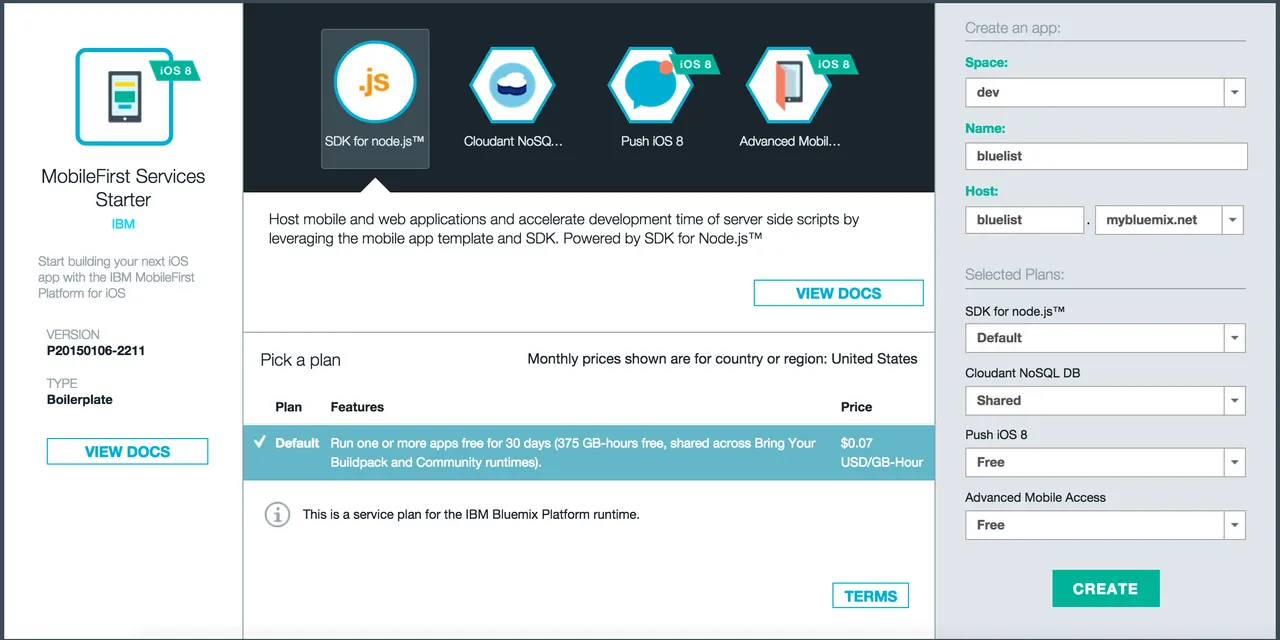Click VIEW DOCS under the SDK description
Screen dimensions: 1280x640
coord(838,293)
